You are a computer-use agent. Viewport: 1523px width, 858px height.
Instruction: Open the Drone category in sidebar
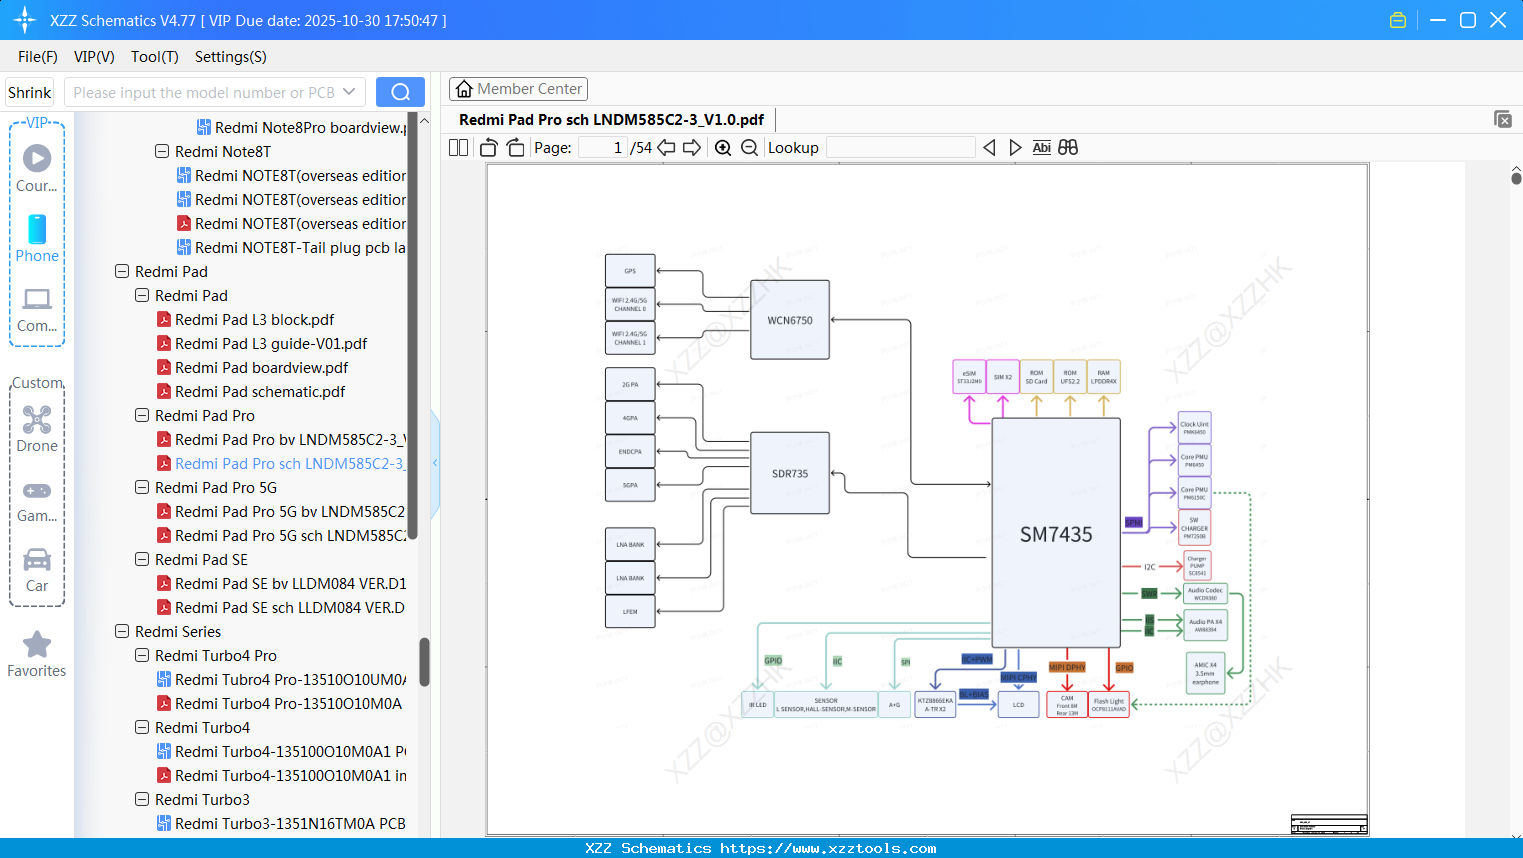37,429
